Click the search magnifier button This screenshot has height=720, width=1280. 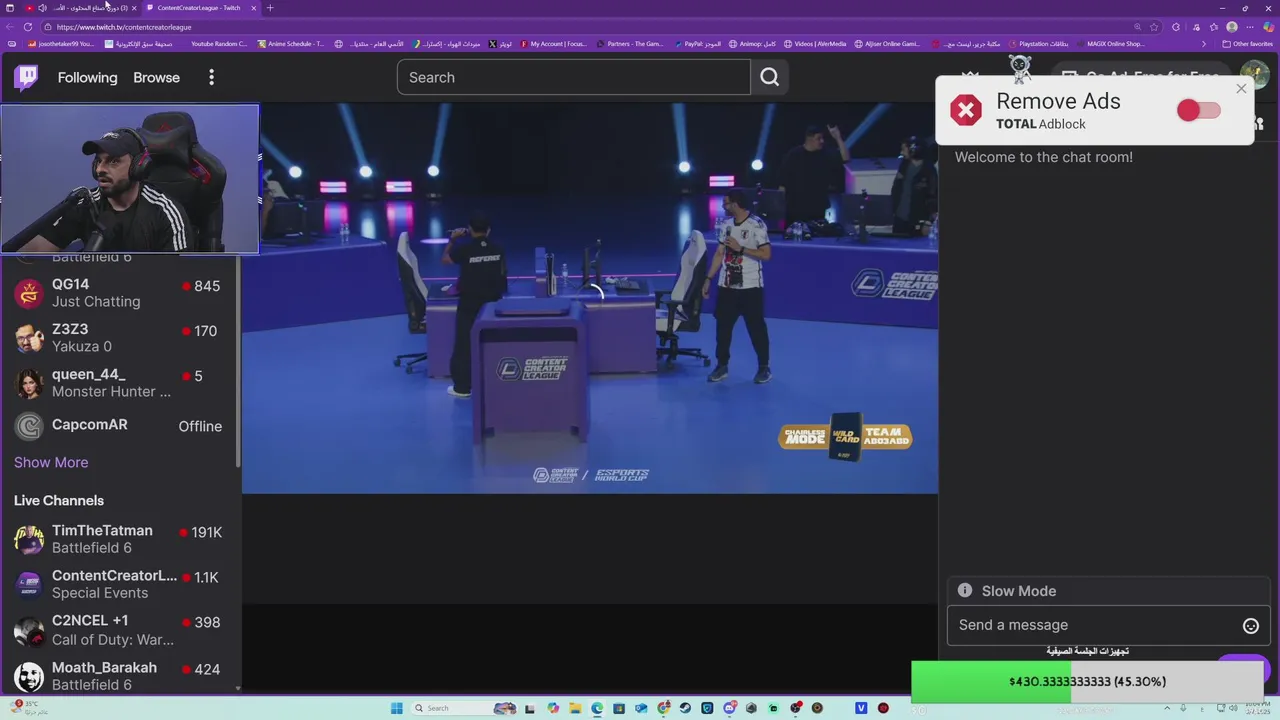(x=769, y=77)
